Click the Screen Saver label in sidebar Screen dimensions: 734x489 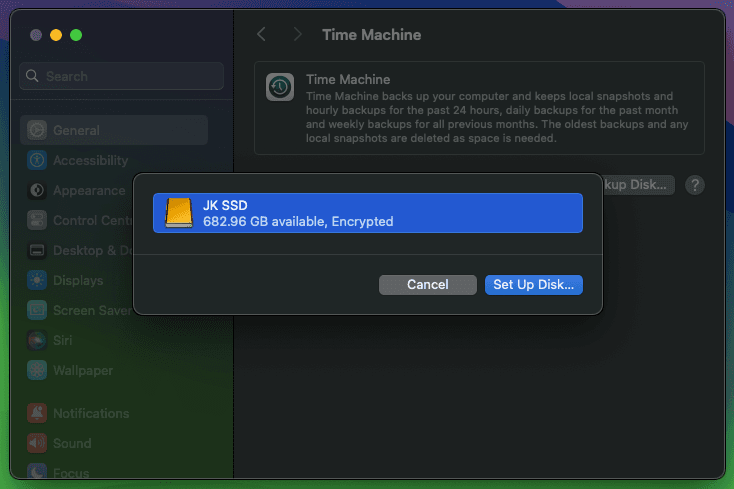[93, 310]
